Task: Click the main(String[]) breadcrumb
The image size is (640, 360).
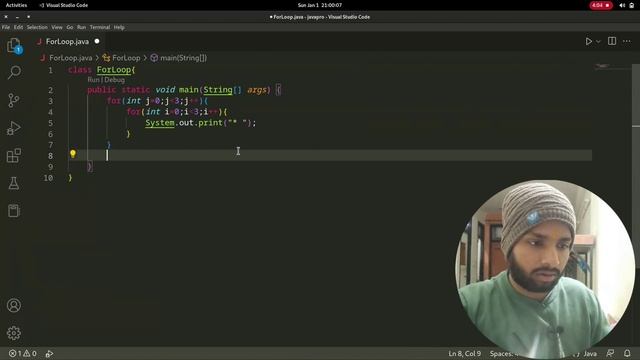Action: [183, 58]
